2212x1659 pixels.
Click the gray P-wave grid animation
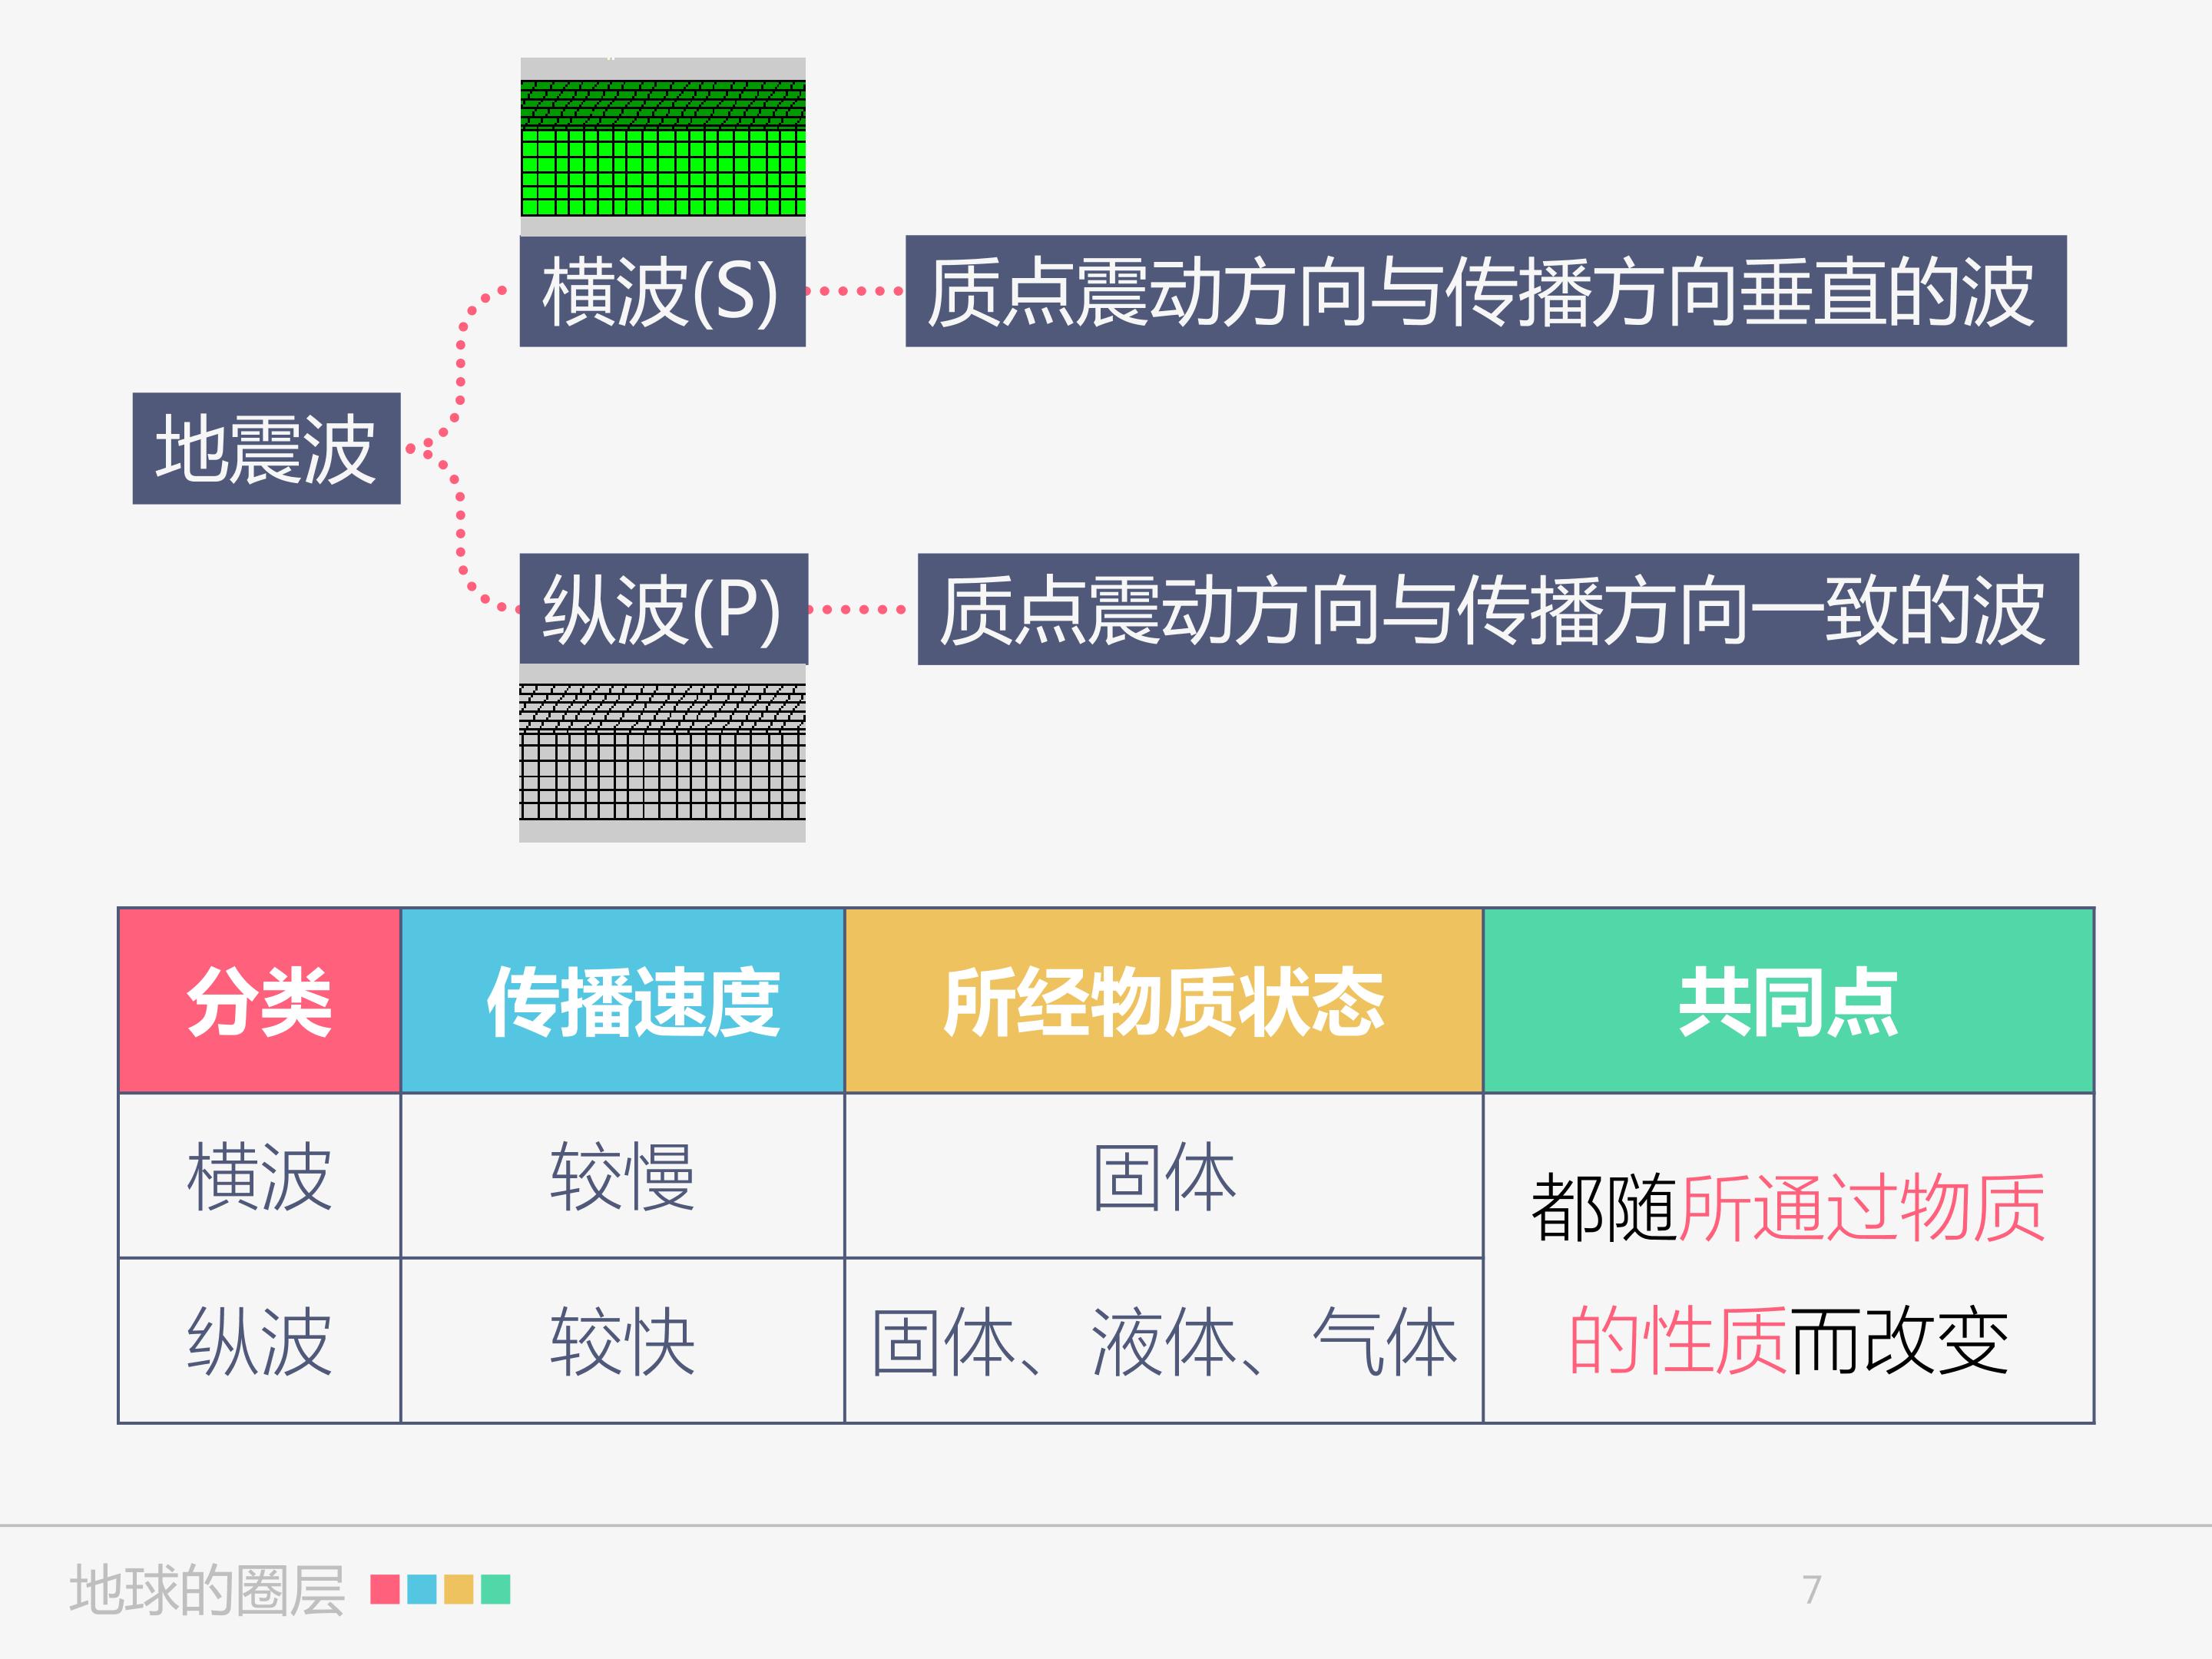click(x=663, y=753)
